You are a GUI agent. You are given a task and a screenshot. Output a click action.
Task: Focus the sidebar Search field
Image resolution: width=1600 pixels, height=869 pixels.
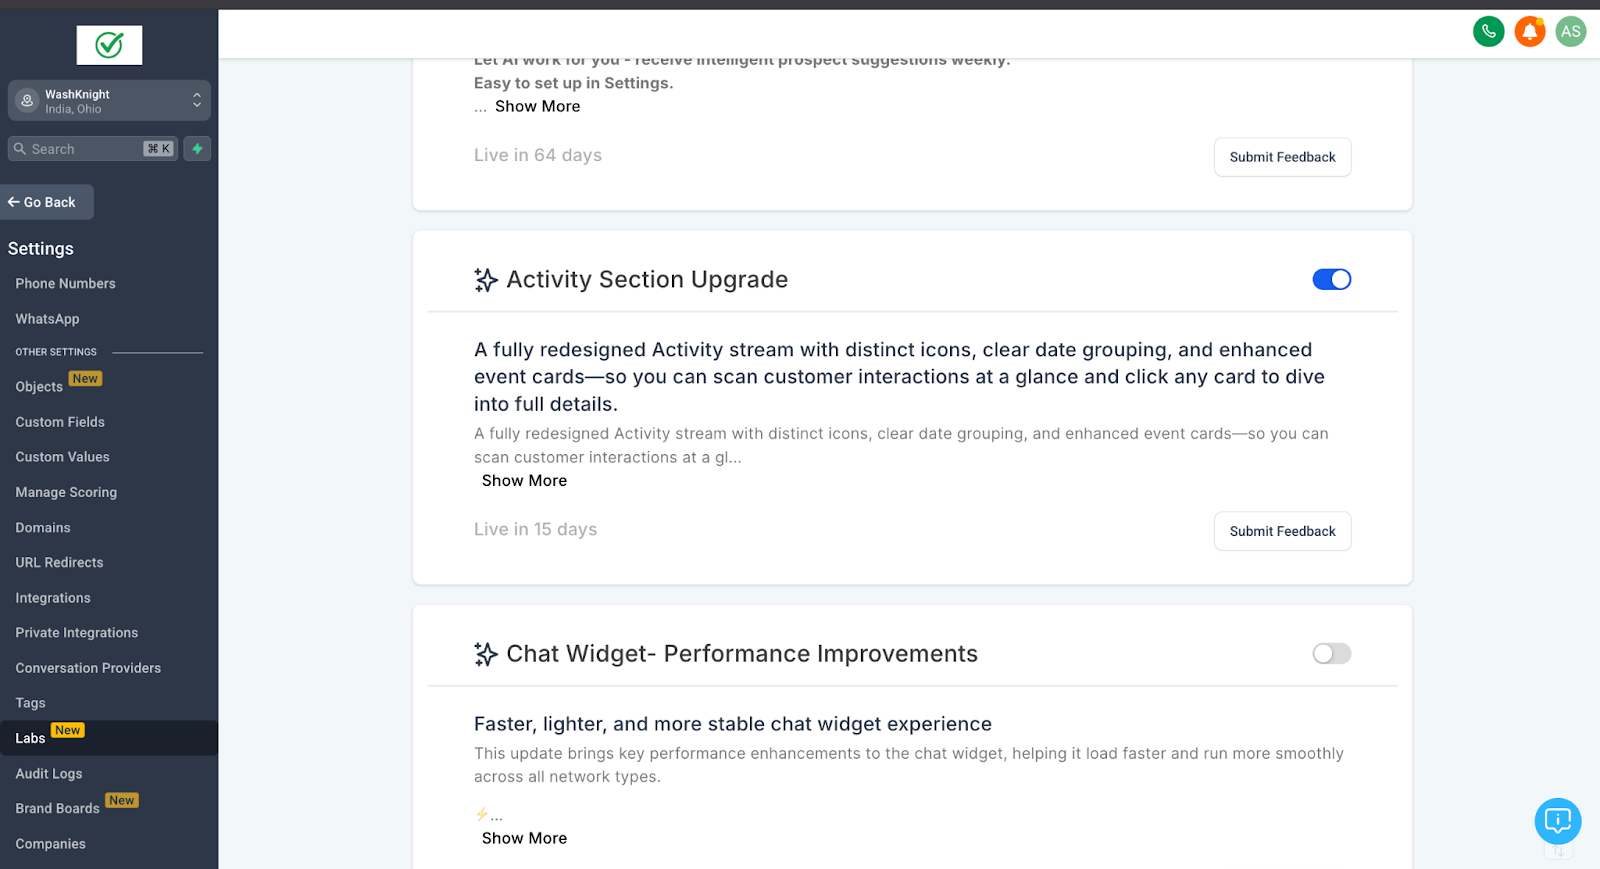coord(93,149)
